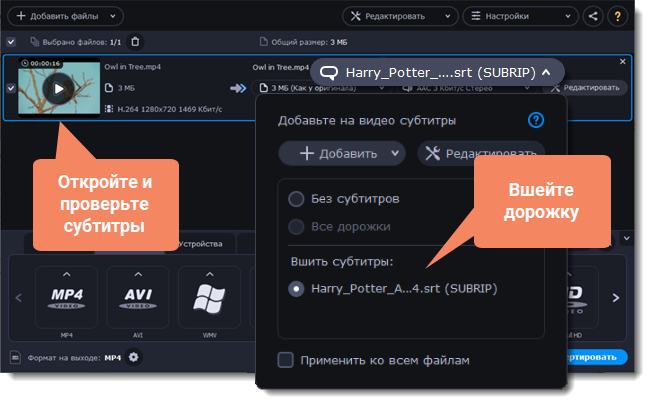Viewport: 650px width, 403px height.
Task: Choose the MP4 format icon
Action: (x=66, y=297)
